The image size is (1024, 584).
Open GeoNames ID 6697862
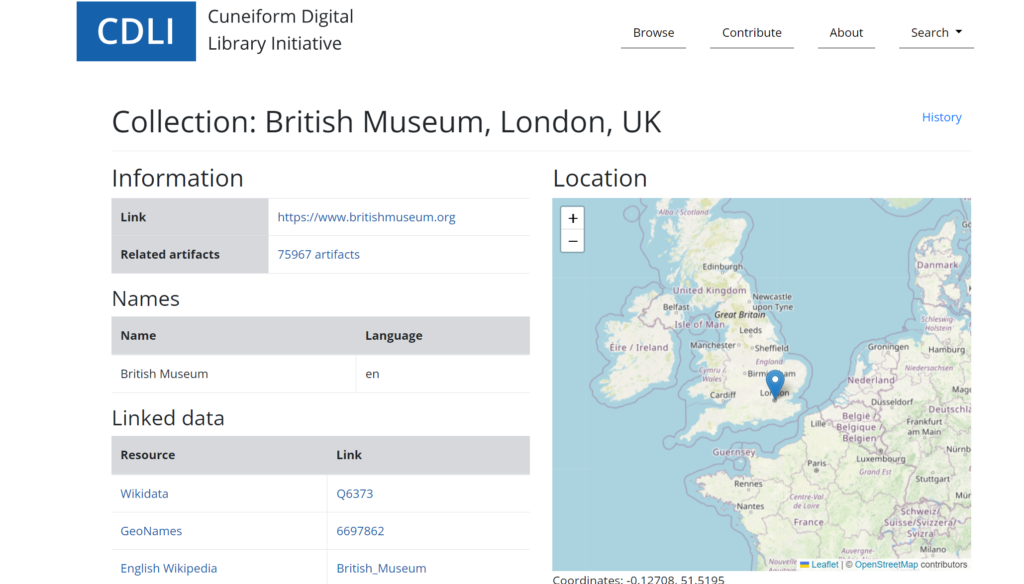click(x=360, y=531)
